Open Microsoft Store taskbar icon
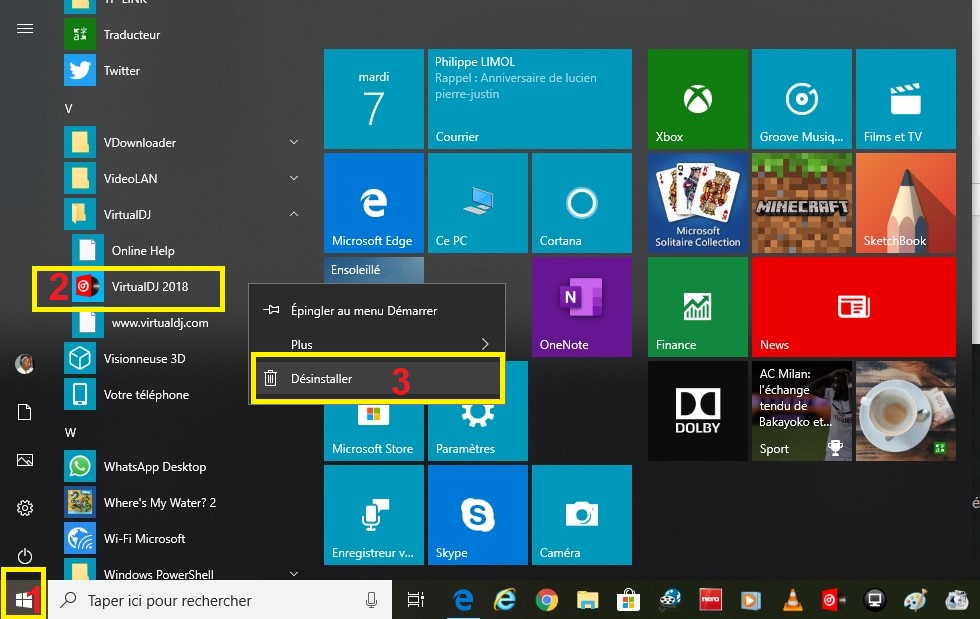This screenshot has height=619, width=980. pyautogui.click(x=628, y=600)
